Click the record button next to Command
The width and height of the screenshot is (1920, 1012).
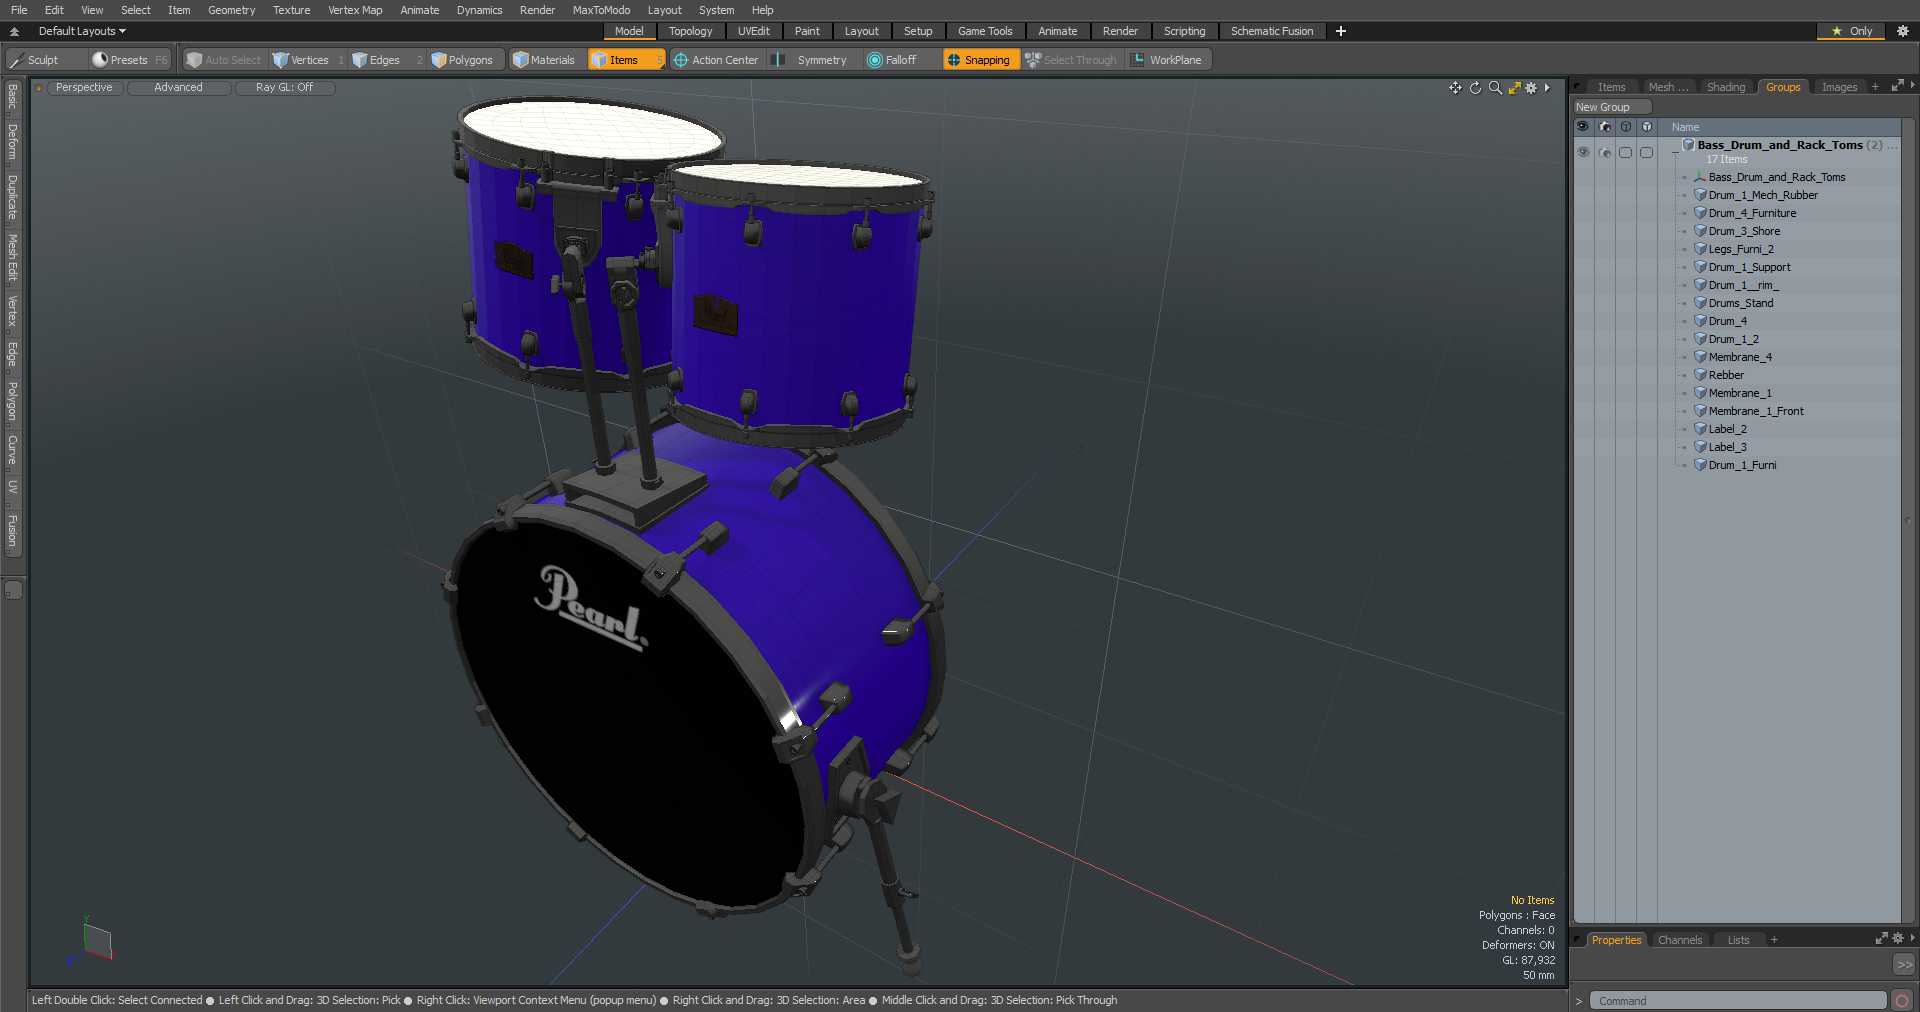[1902, 1000]
